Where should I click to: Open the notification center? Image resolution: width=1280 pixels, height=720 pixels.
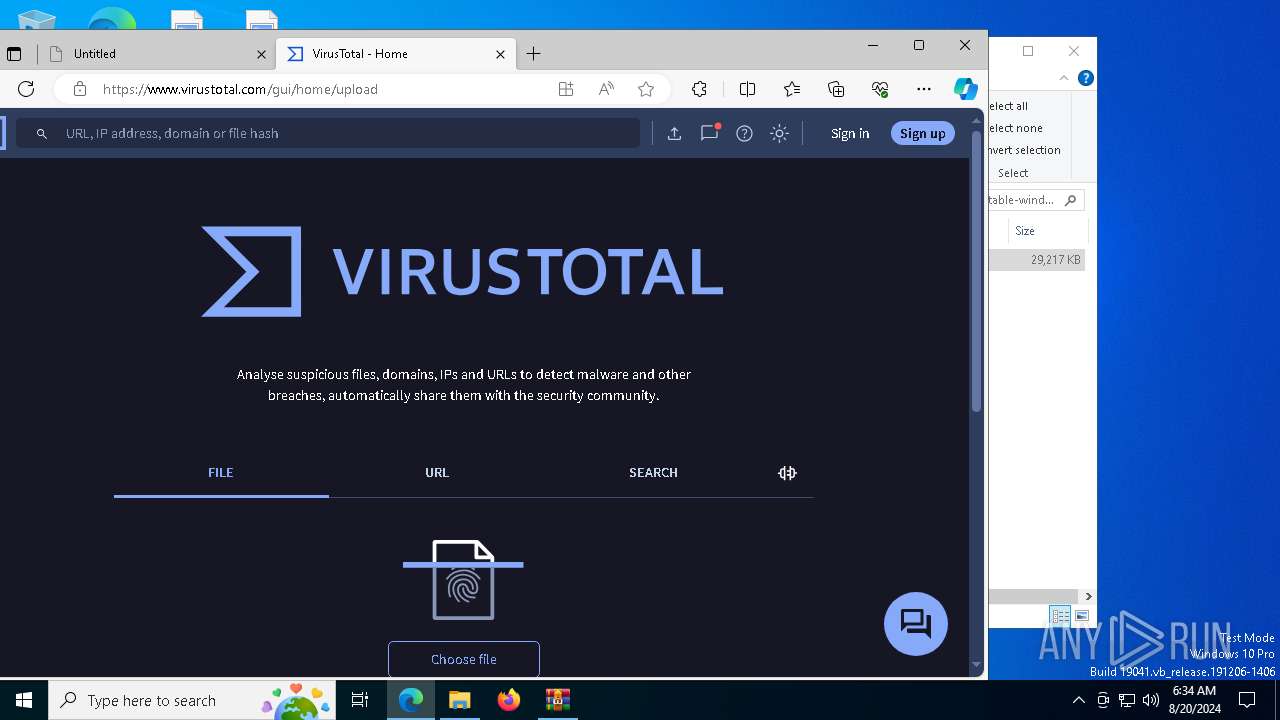[x=1247, y=700]
